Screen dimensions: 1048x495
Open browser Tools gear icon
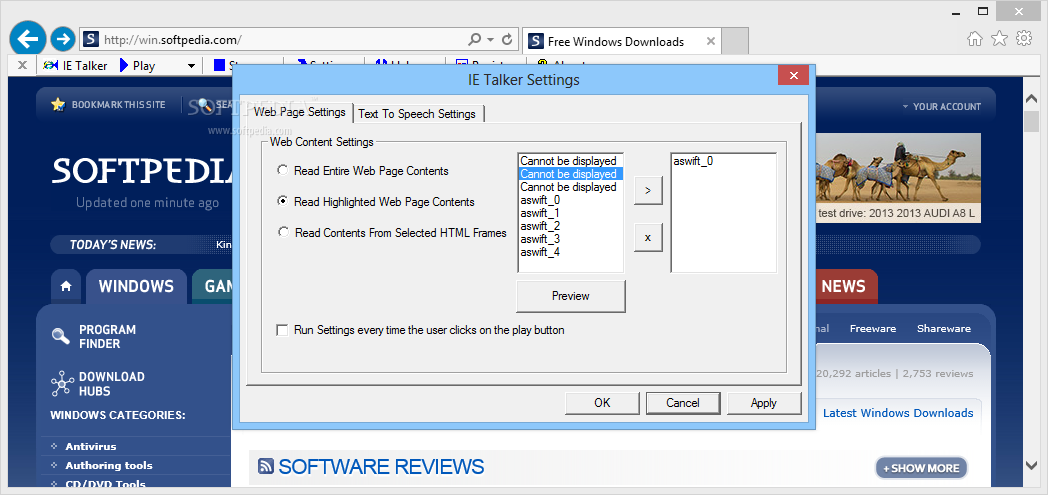click(1024, 39)
